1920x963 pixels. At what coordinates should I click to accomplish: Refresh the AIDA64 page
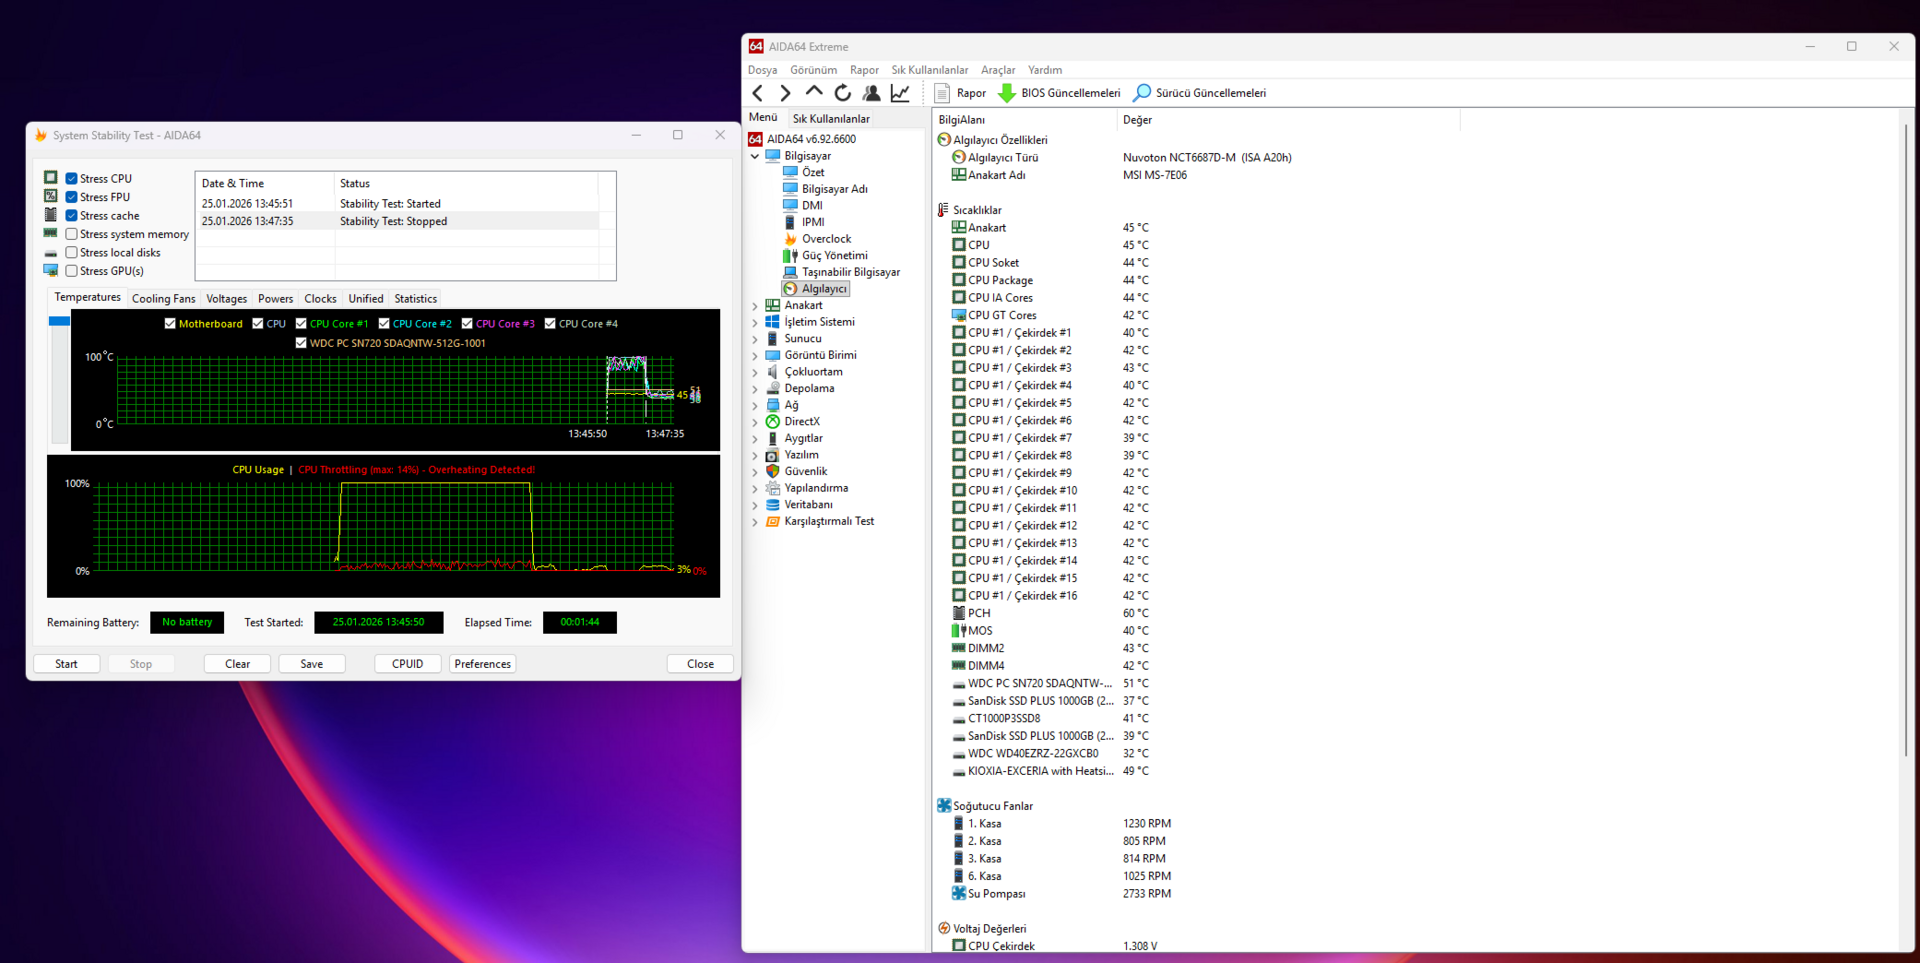click(x=843, y=93)
